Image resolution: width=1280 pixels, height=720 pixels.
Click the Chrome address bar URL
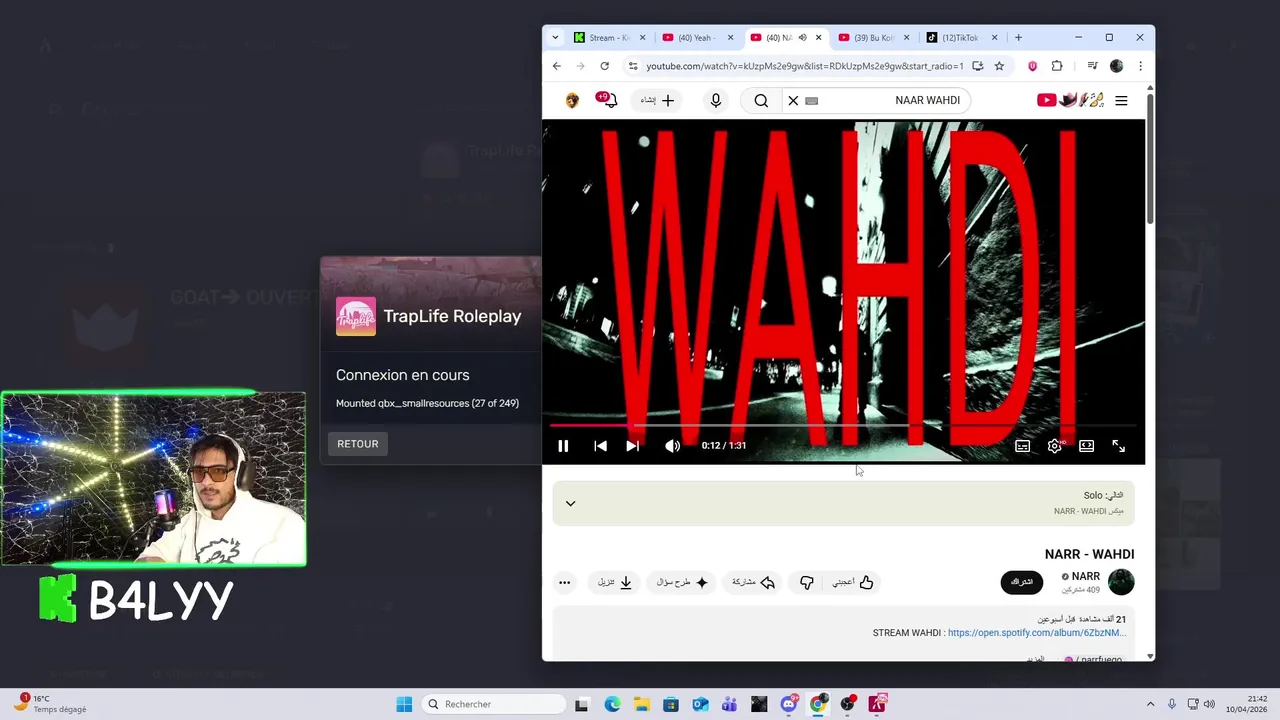(804, 66)
